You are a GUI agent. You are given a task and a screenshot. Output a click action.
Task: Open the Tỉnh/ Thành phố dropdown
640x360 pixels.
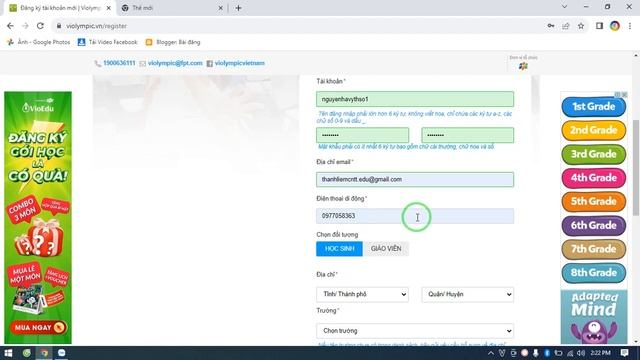(x=362, y=294)
